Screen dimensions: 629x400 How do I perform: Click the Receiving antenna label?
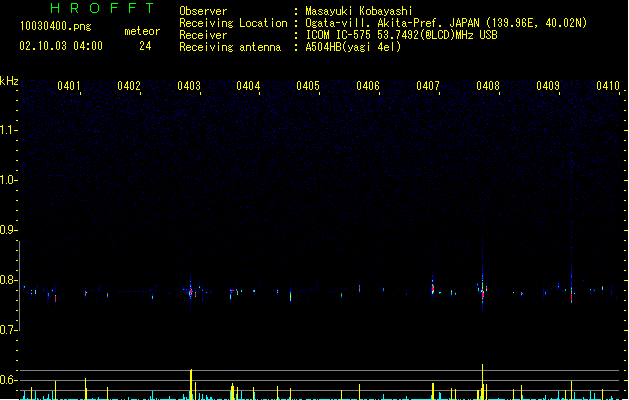tap(230, 47)
